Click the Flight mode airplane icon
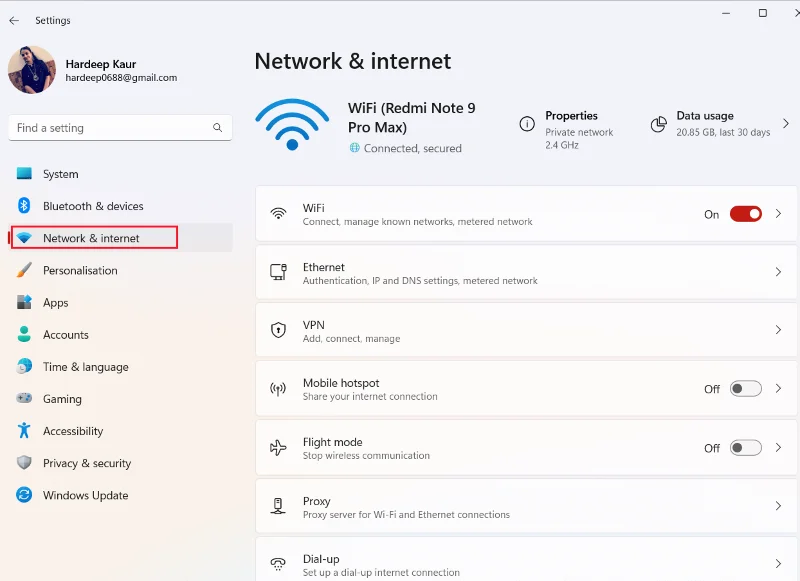Viewport: 800px width, 581px height. (x=278, y=448)
